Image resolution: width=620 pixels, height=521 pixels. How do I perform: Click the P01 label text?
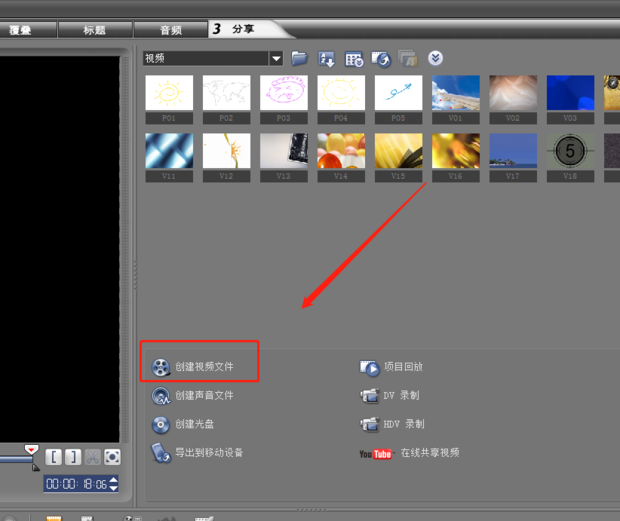click(x=169, y=118)
